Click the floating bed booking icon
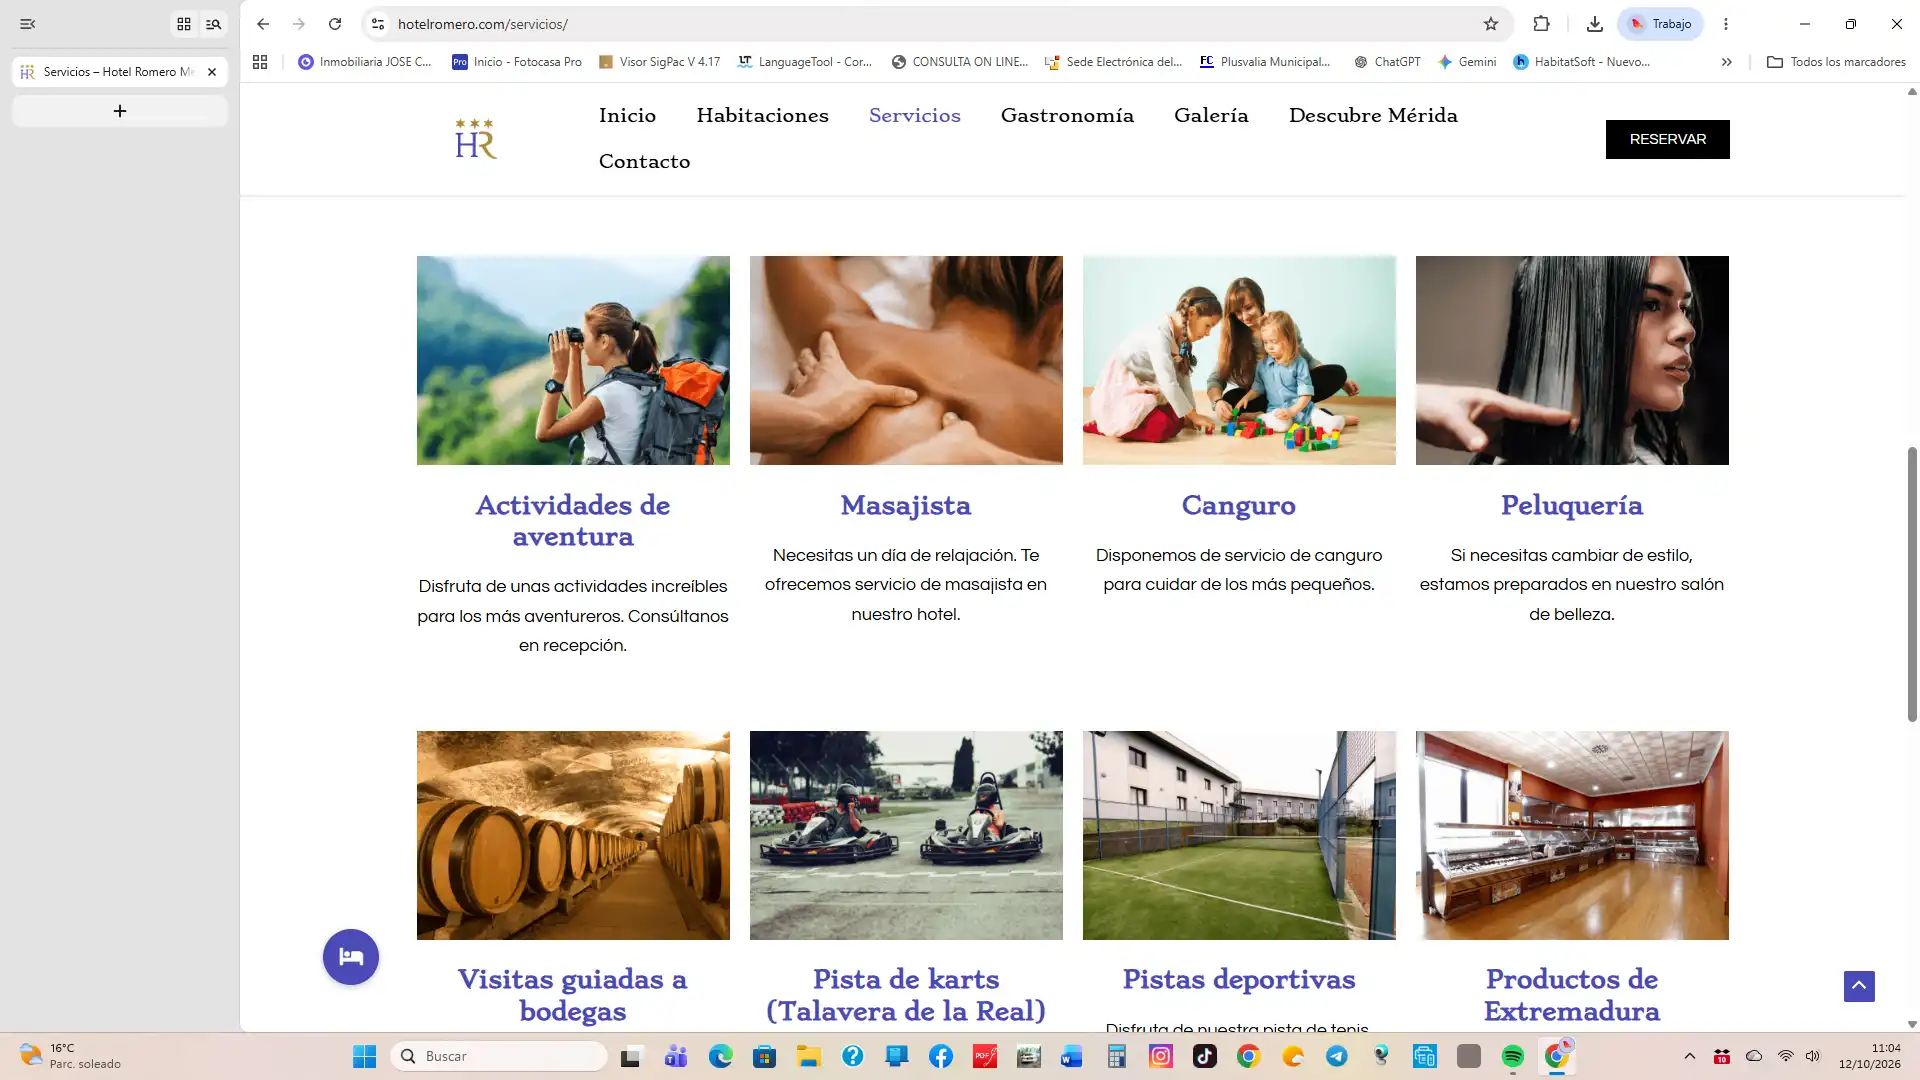Viewport: 1920px width, 1080px height. (x=351, y=957)
